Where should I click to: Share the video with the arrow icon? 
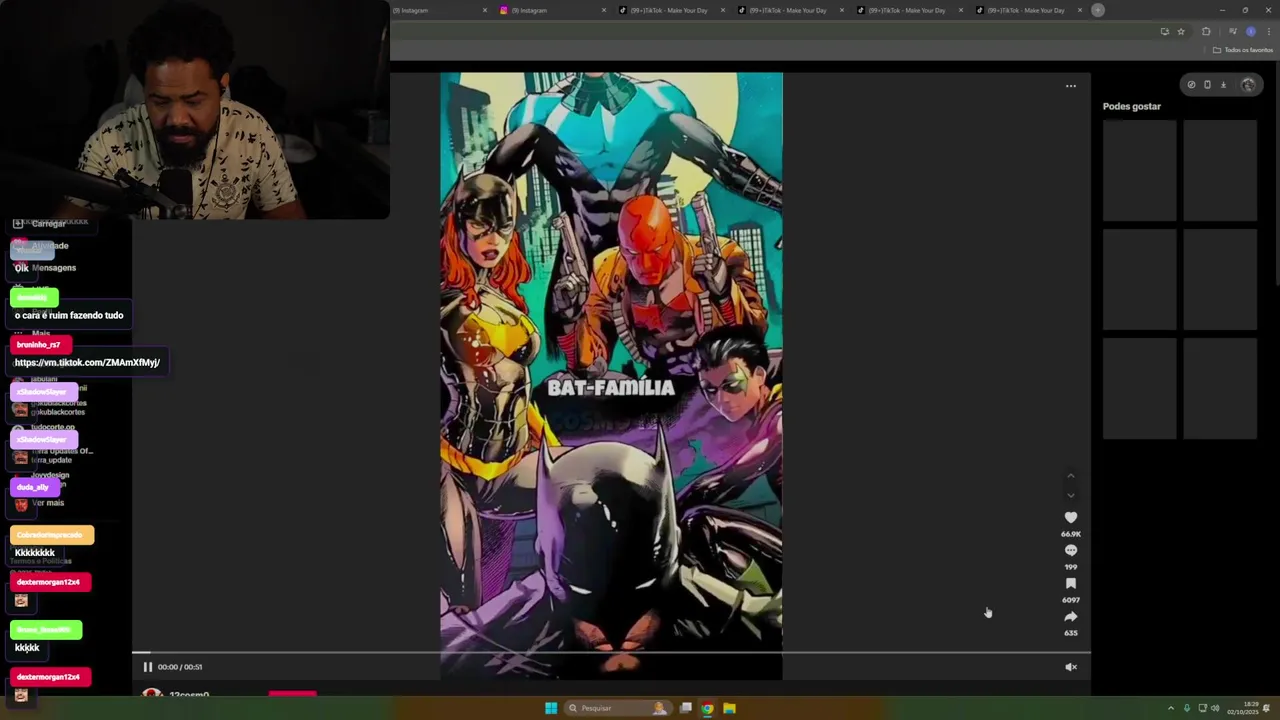(x=1071, y=617)
